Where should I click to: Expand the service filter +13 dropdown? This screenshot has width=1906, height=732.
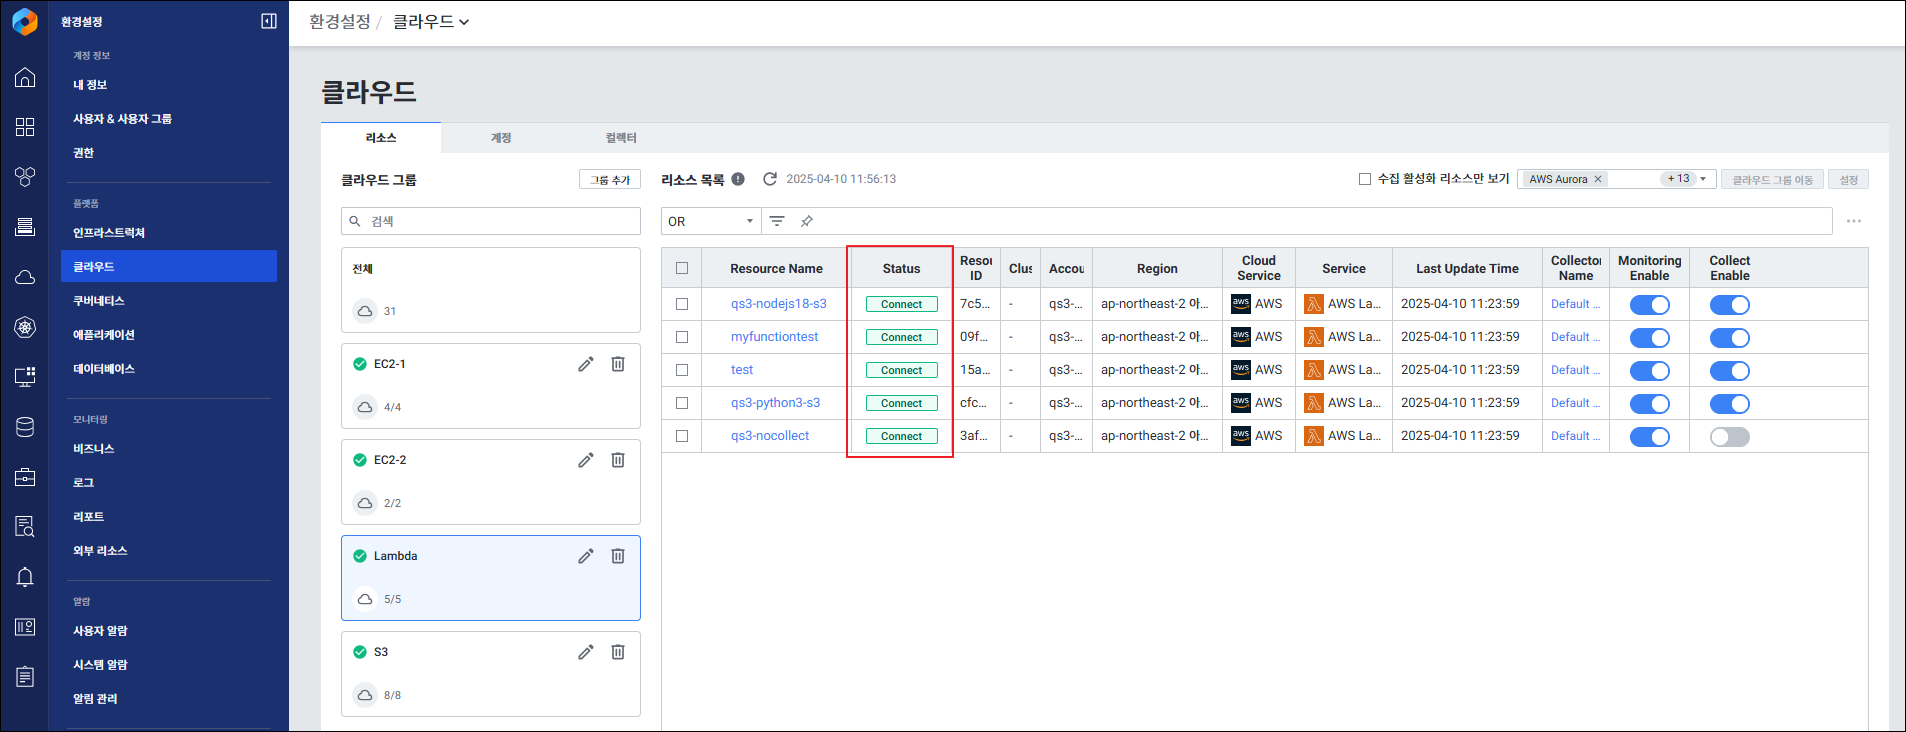tap(1703, 179)
